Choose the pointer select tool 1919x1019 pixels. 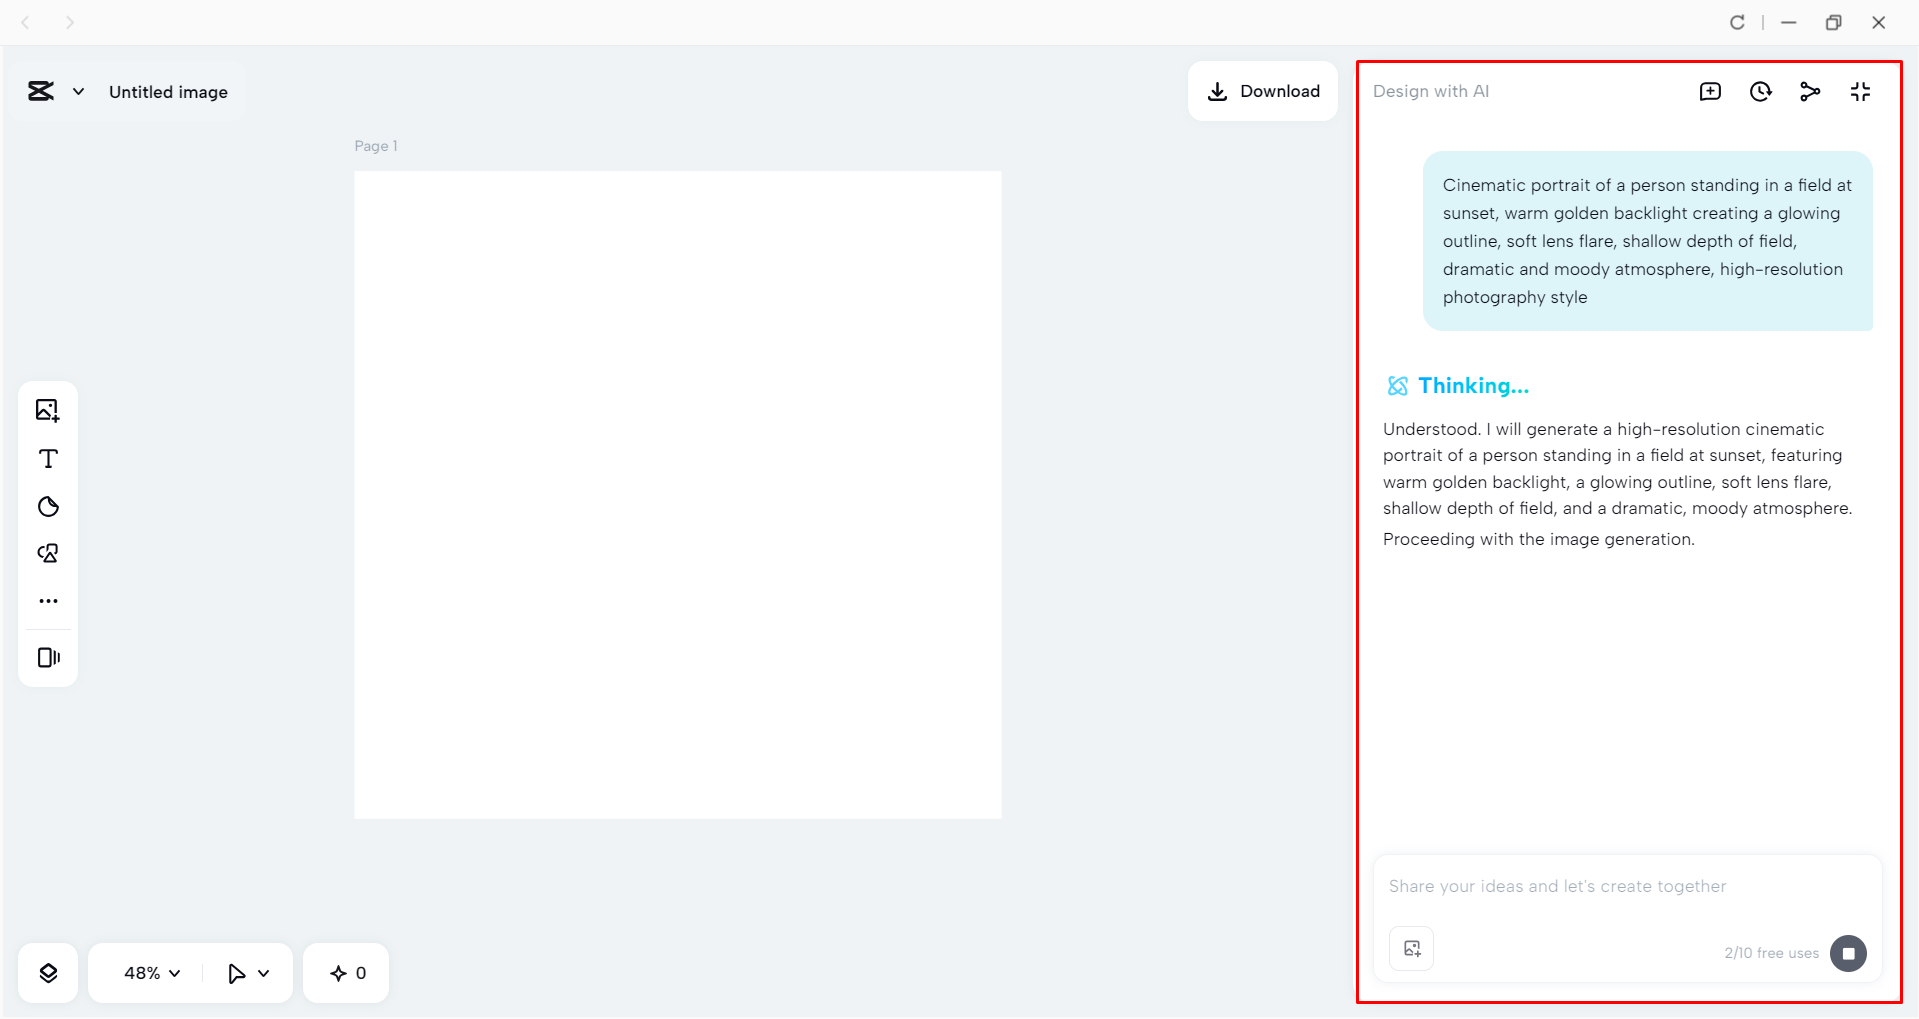point(236,973)
